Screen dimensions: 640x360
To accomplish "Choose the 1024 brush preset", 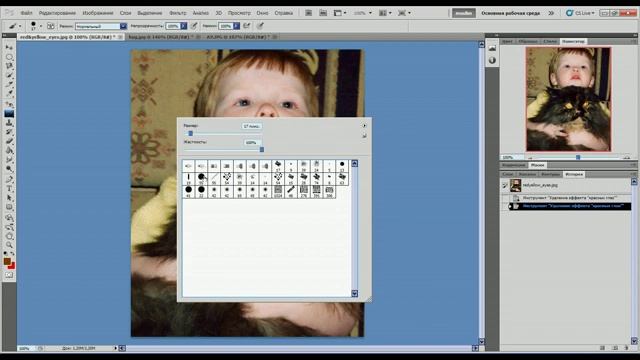I will coord(278,191).
